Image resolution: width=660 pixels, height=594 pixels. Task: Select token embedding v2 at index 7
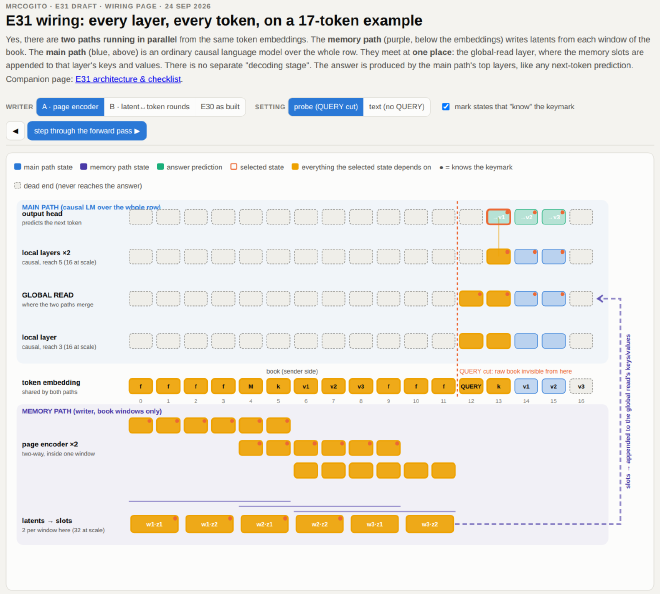pos(333,386)
